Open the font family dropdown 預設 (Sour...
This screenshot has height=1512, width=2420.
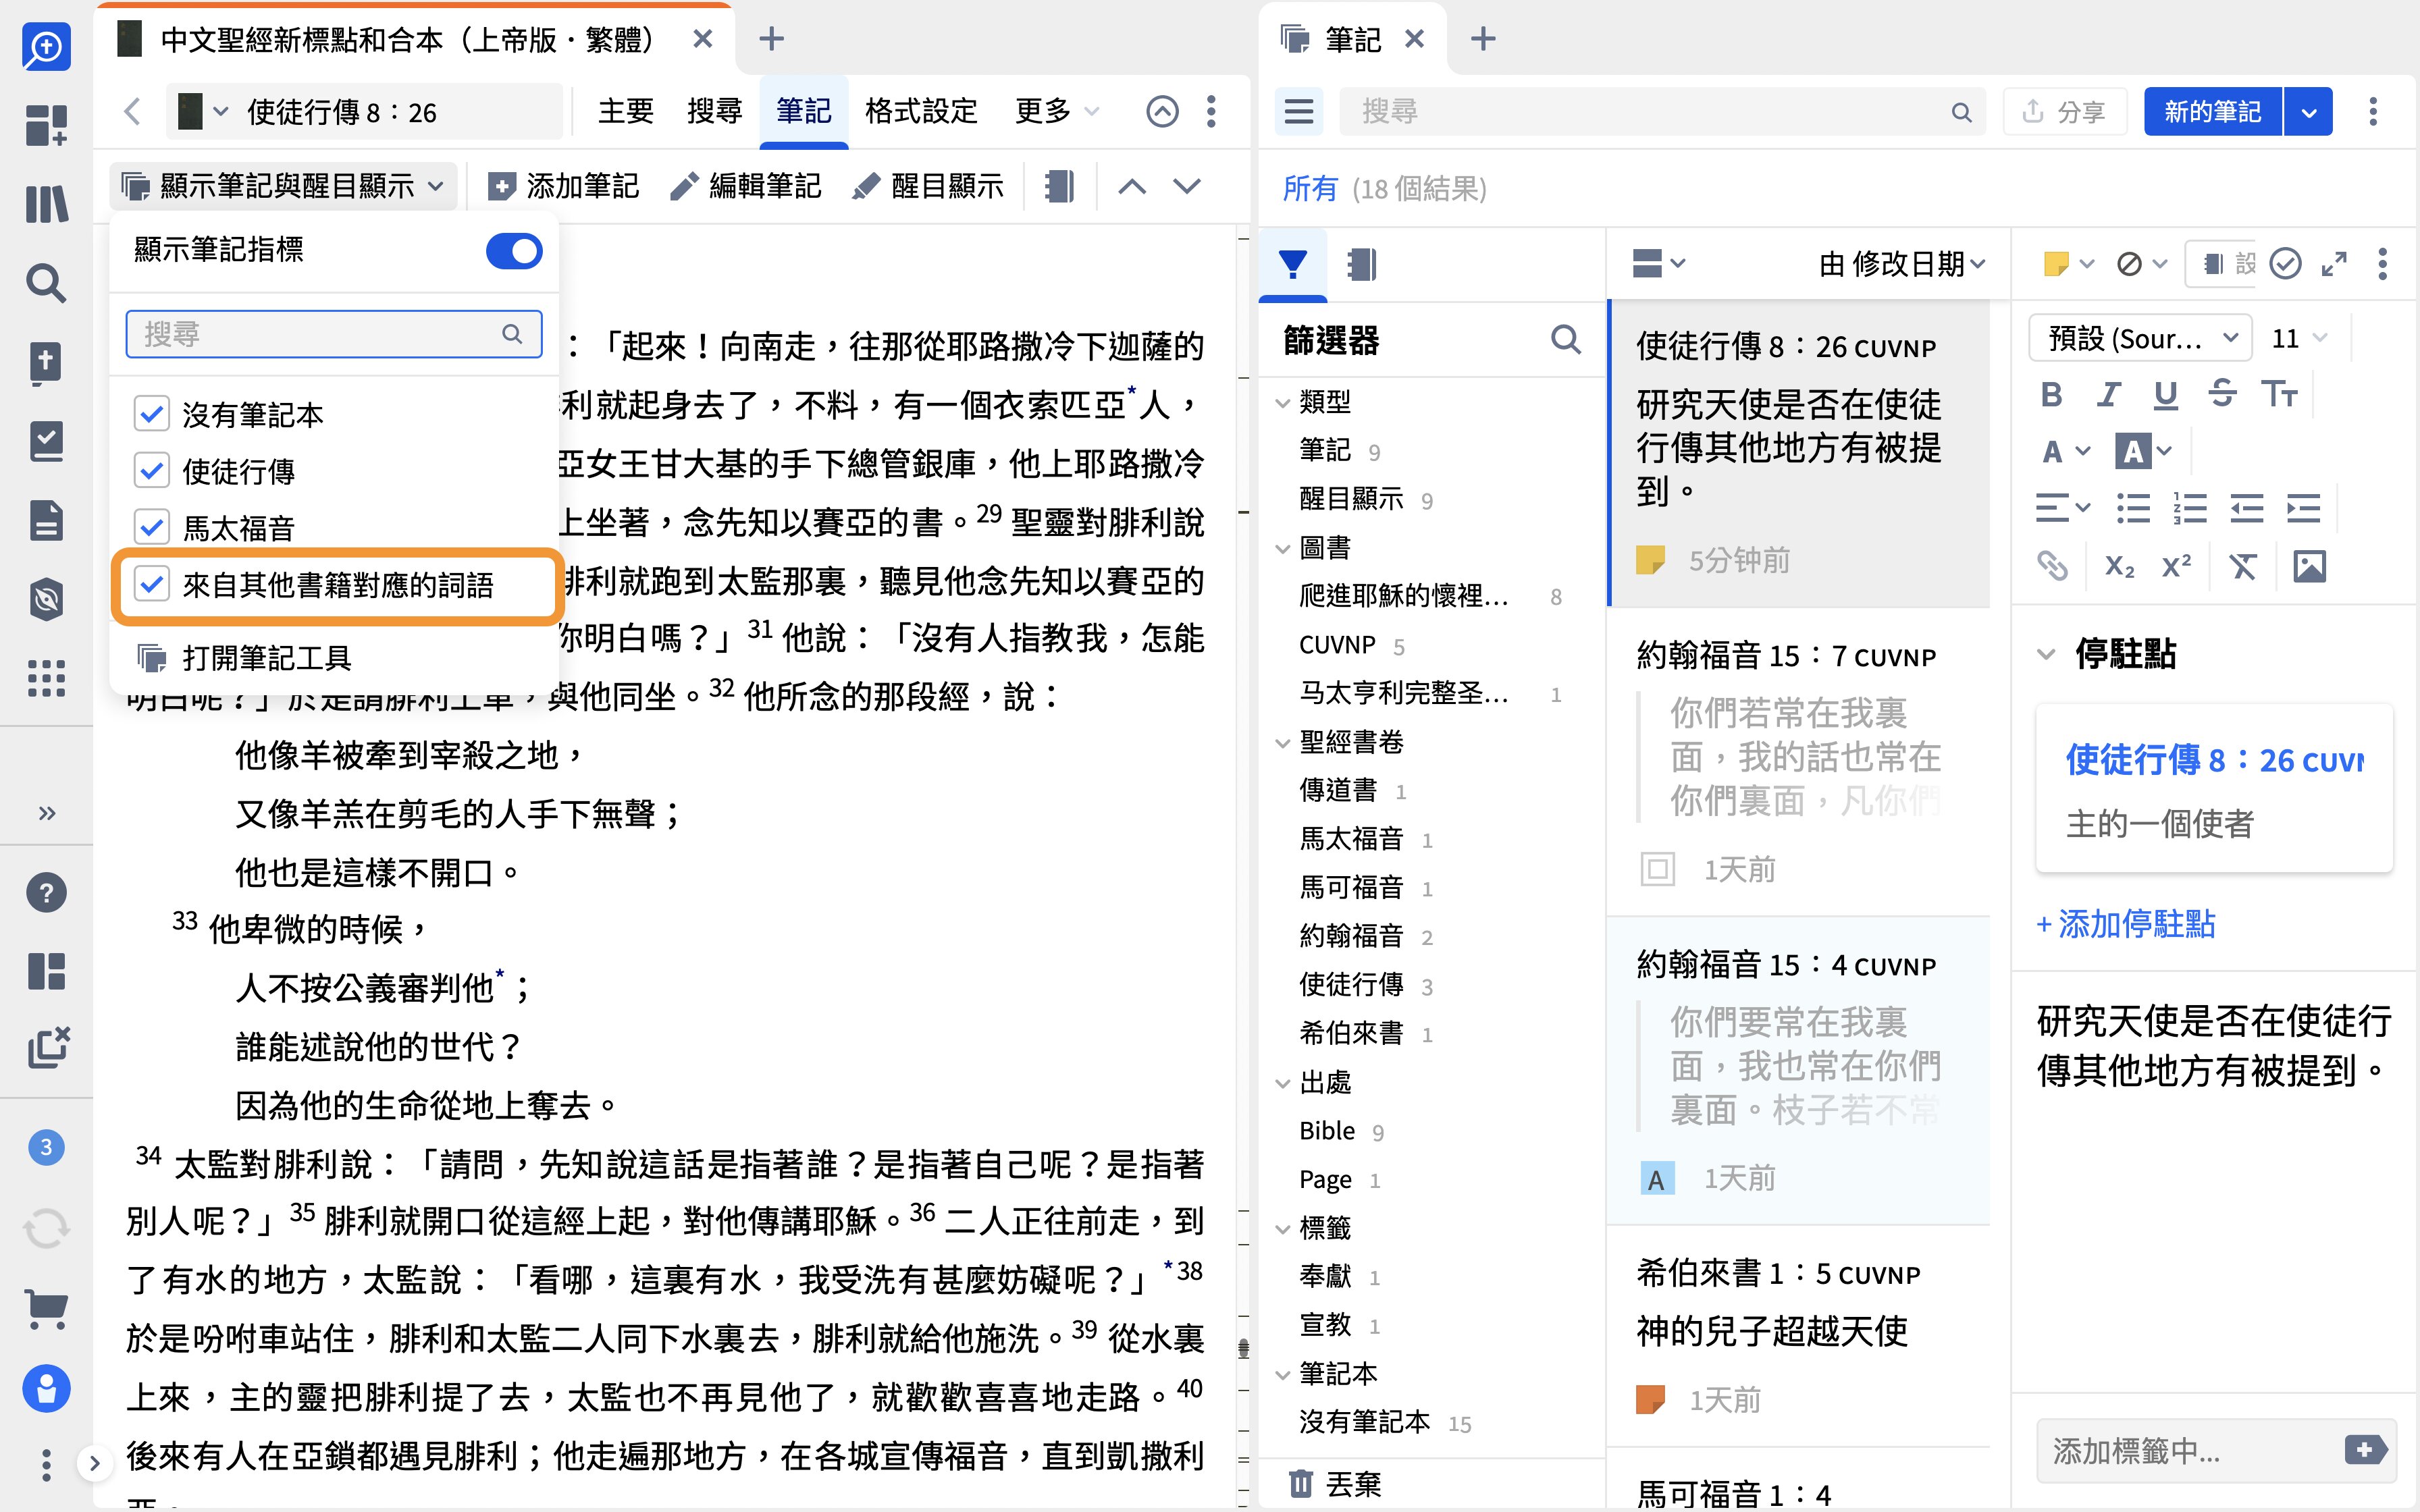[2140, 339]
